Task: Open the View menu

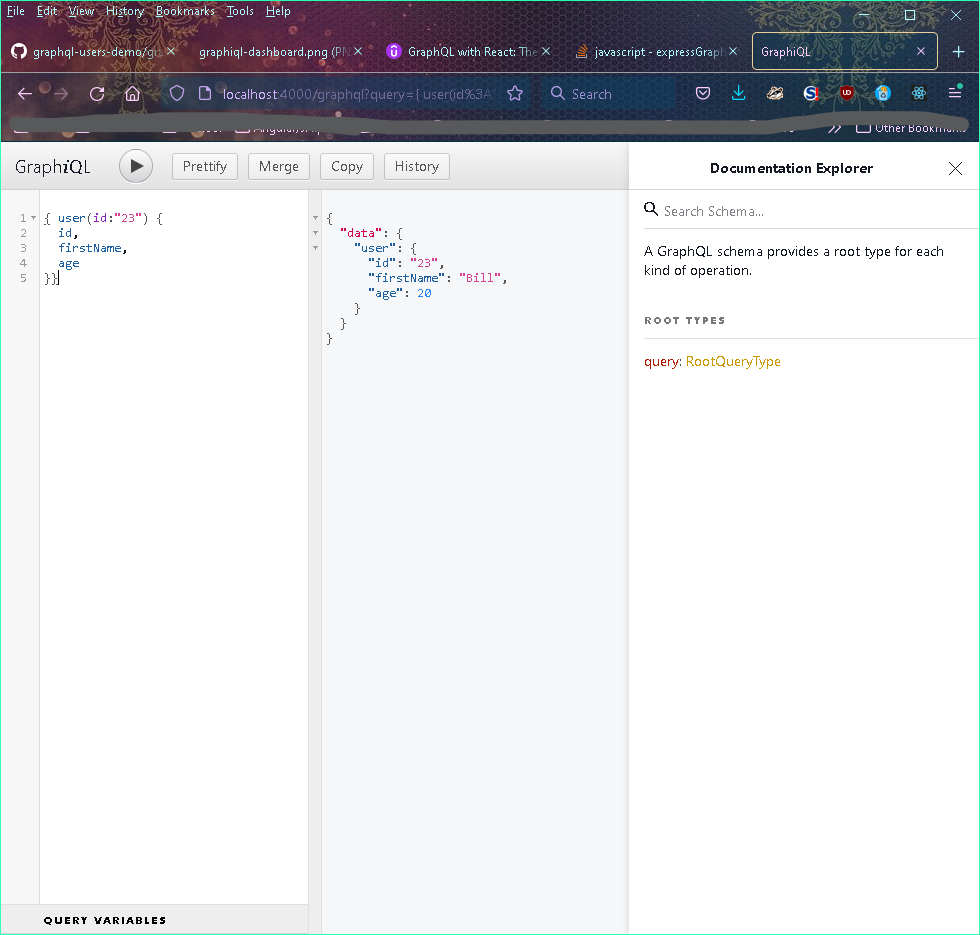Action: coord(81,11)
